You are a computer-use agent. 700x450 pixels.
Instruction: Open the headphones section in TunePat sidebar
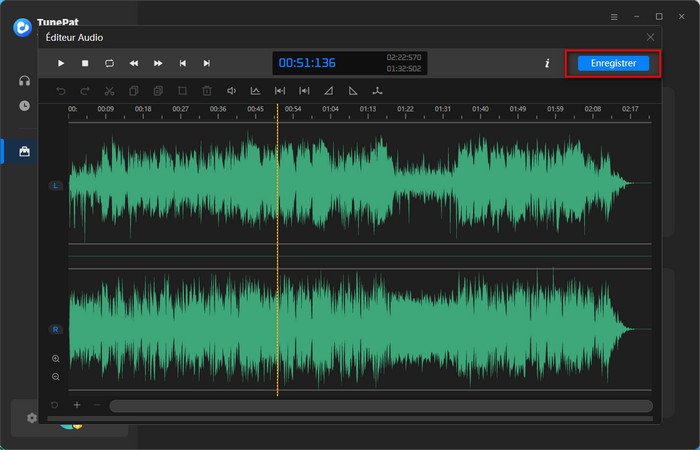point(25,81)
